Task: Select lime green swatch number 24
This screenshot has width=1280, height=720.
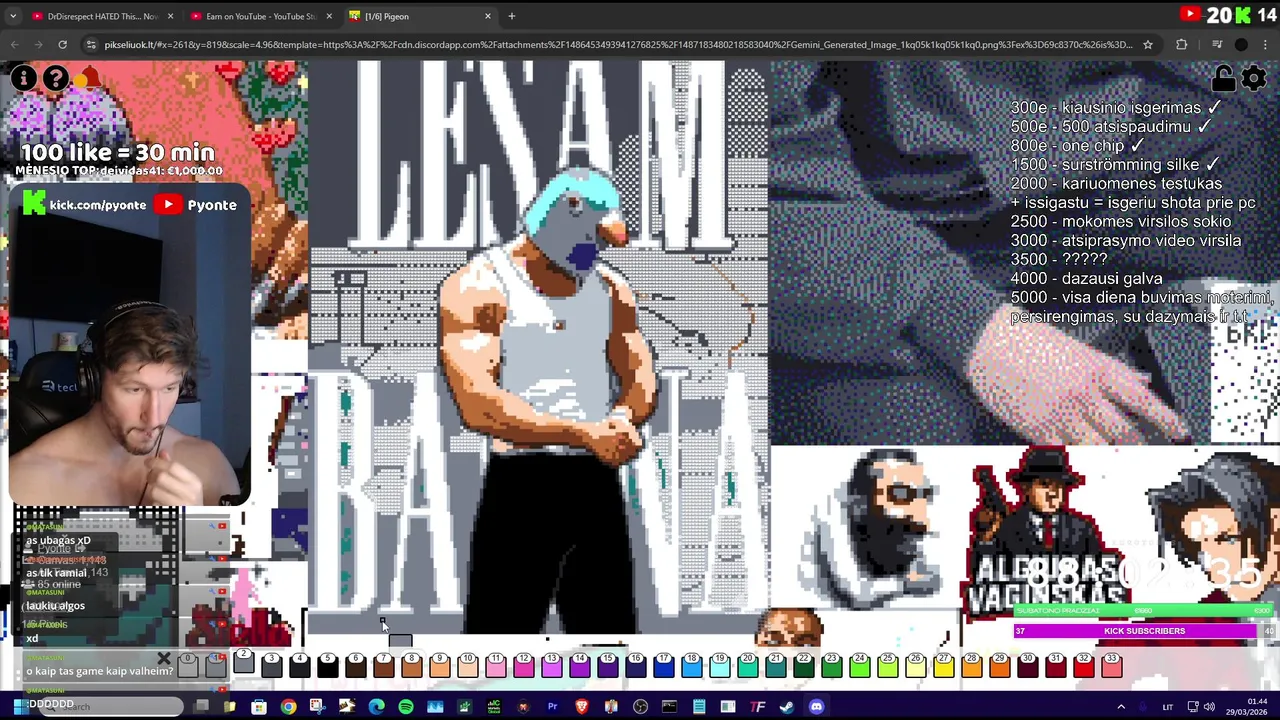Action: pyautogui.click(x=859, y=665)
